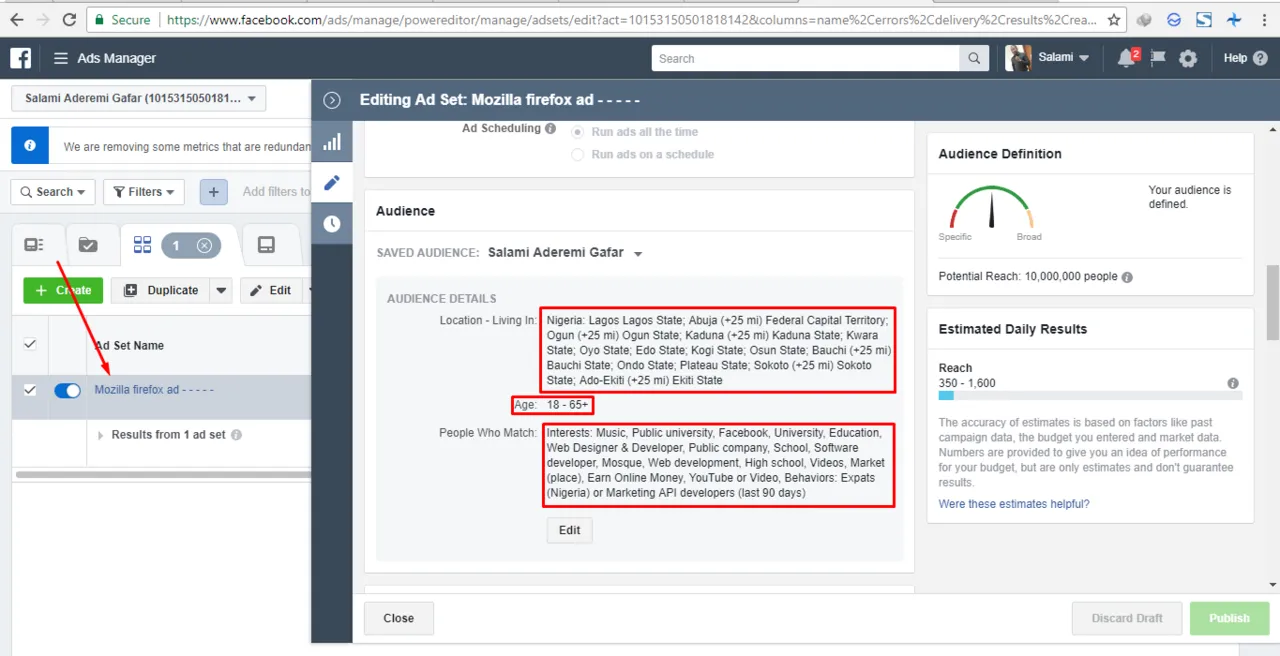This screenshot has height=656, width=1280.
Task: Switch to the account overview tab
Action: point(34,245)
